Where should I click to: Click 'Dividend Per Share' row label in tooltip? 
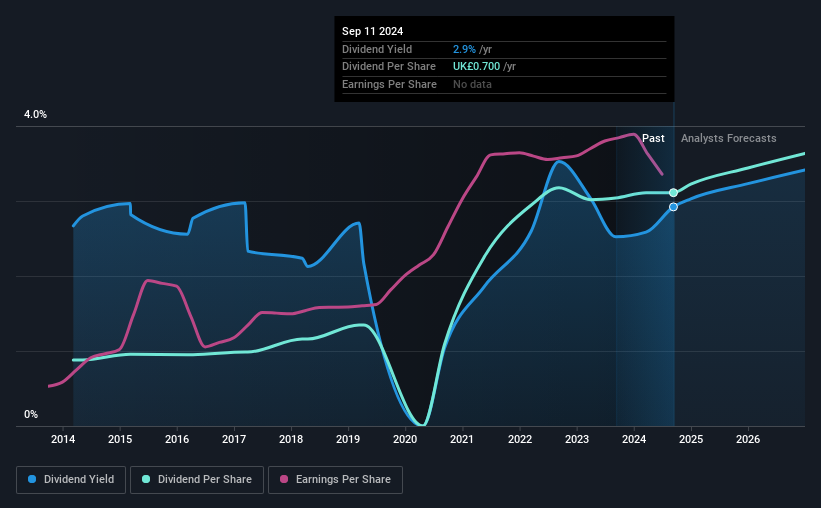(389, 67)
